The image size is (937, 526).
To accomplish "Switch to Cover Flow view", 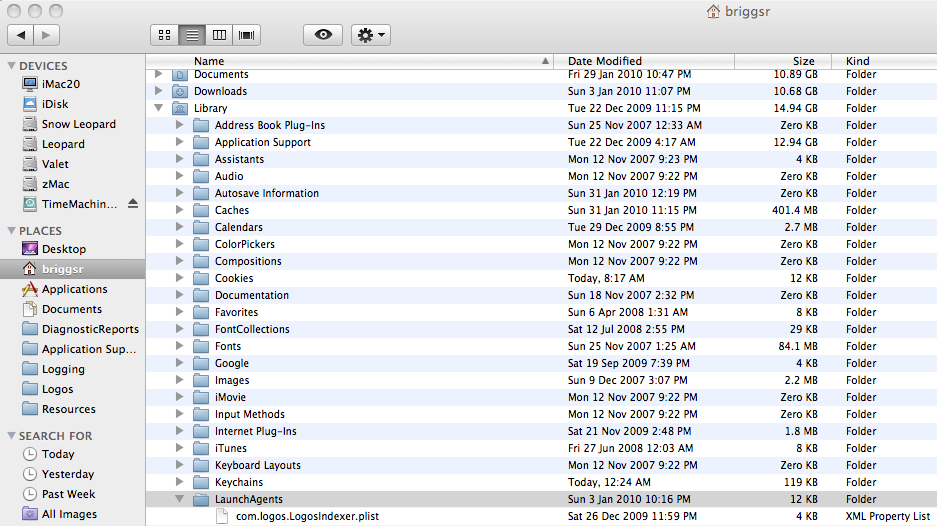I will point(246,35).
